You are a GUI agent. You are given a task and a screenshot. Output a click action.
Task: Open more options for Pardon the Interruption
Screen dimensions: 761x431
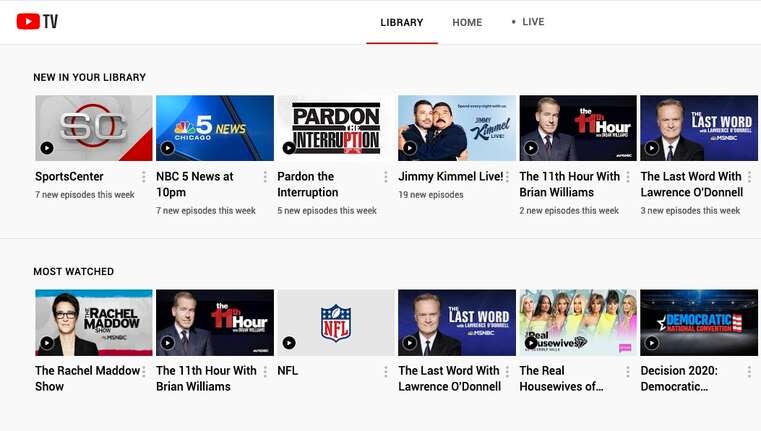386,177
